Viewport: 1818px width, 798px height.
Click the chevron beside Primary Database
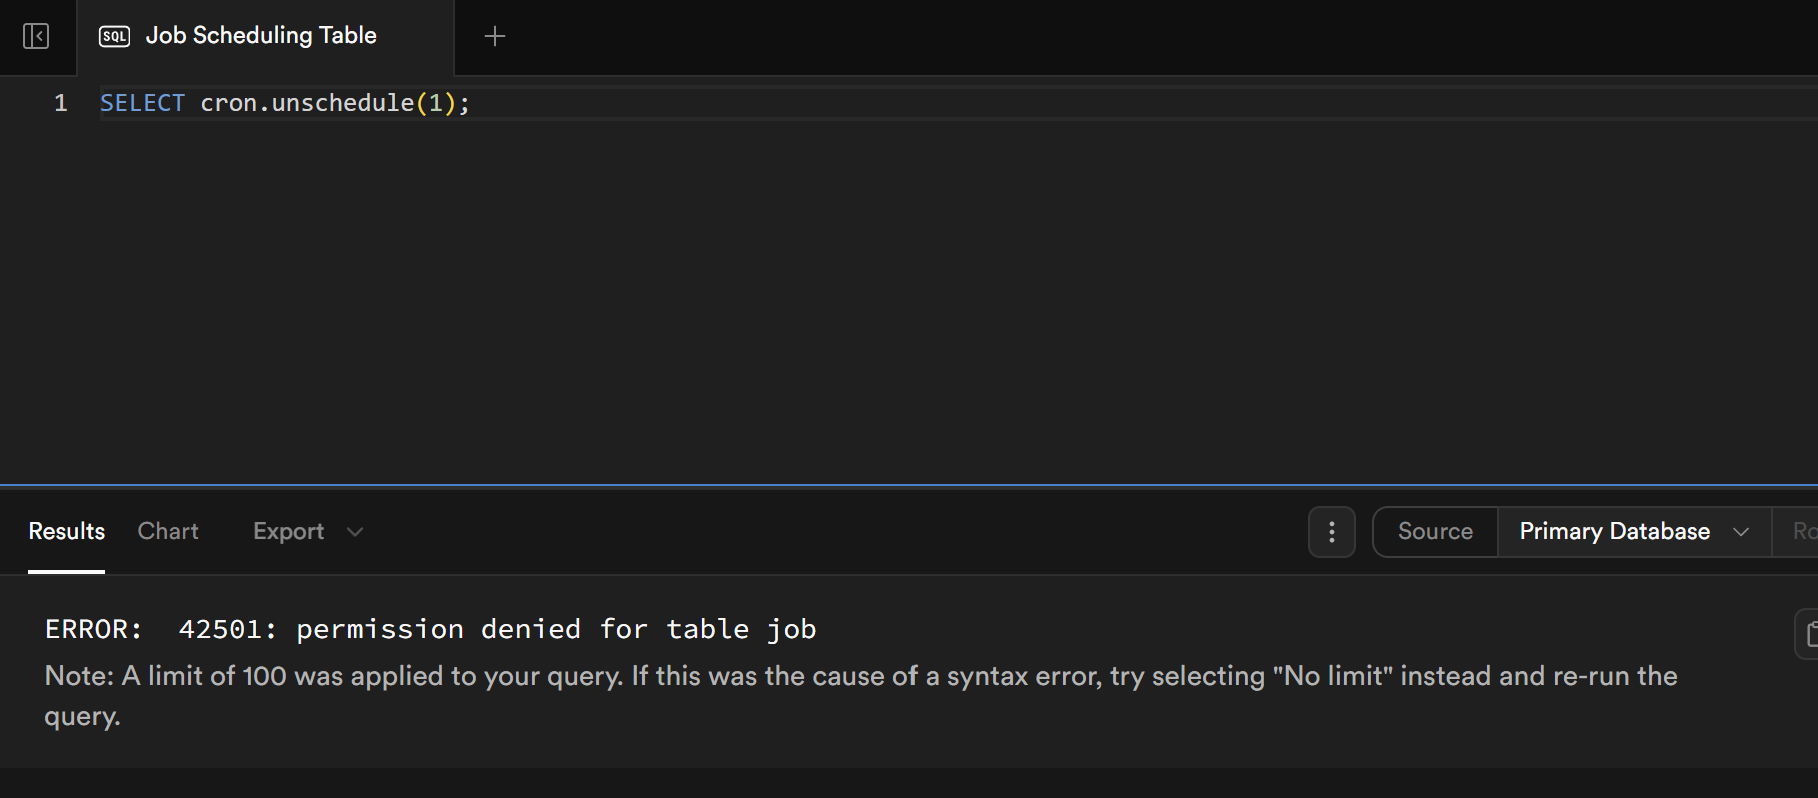[x=1741, y=532]
